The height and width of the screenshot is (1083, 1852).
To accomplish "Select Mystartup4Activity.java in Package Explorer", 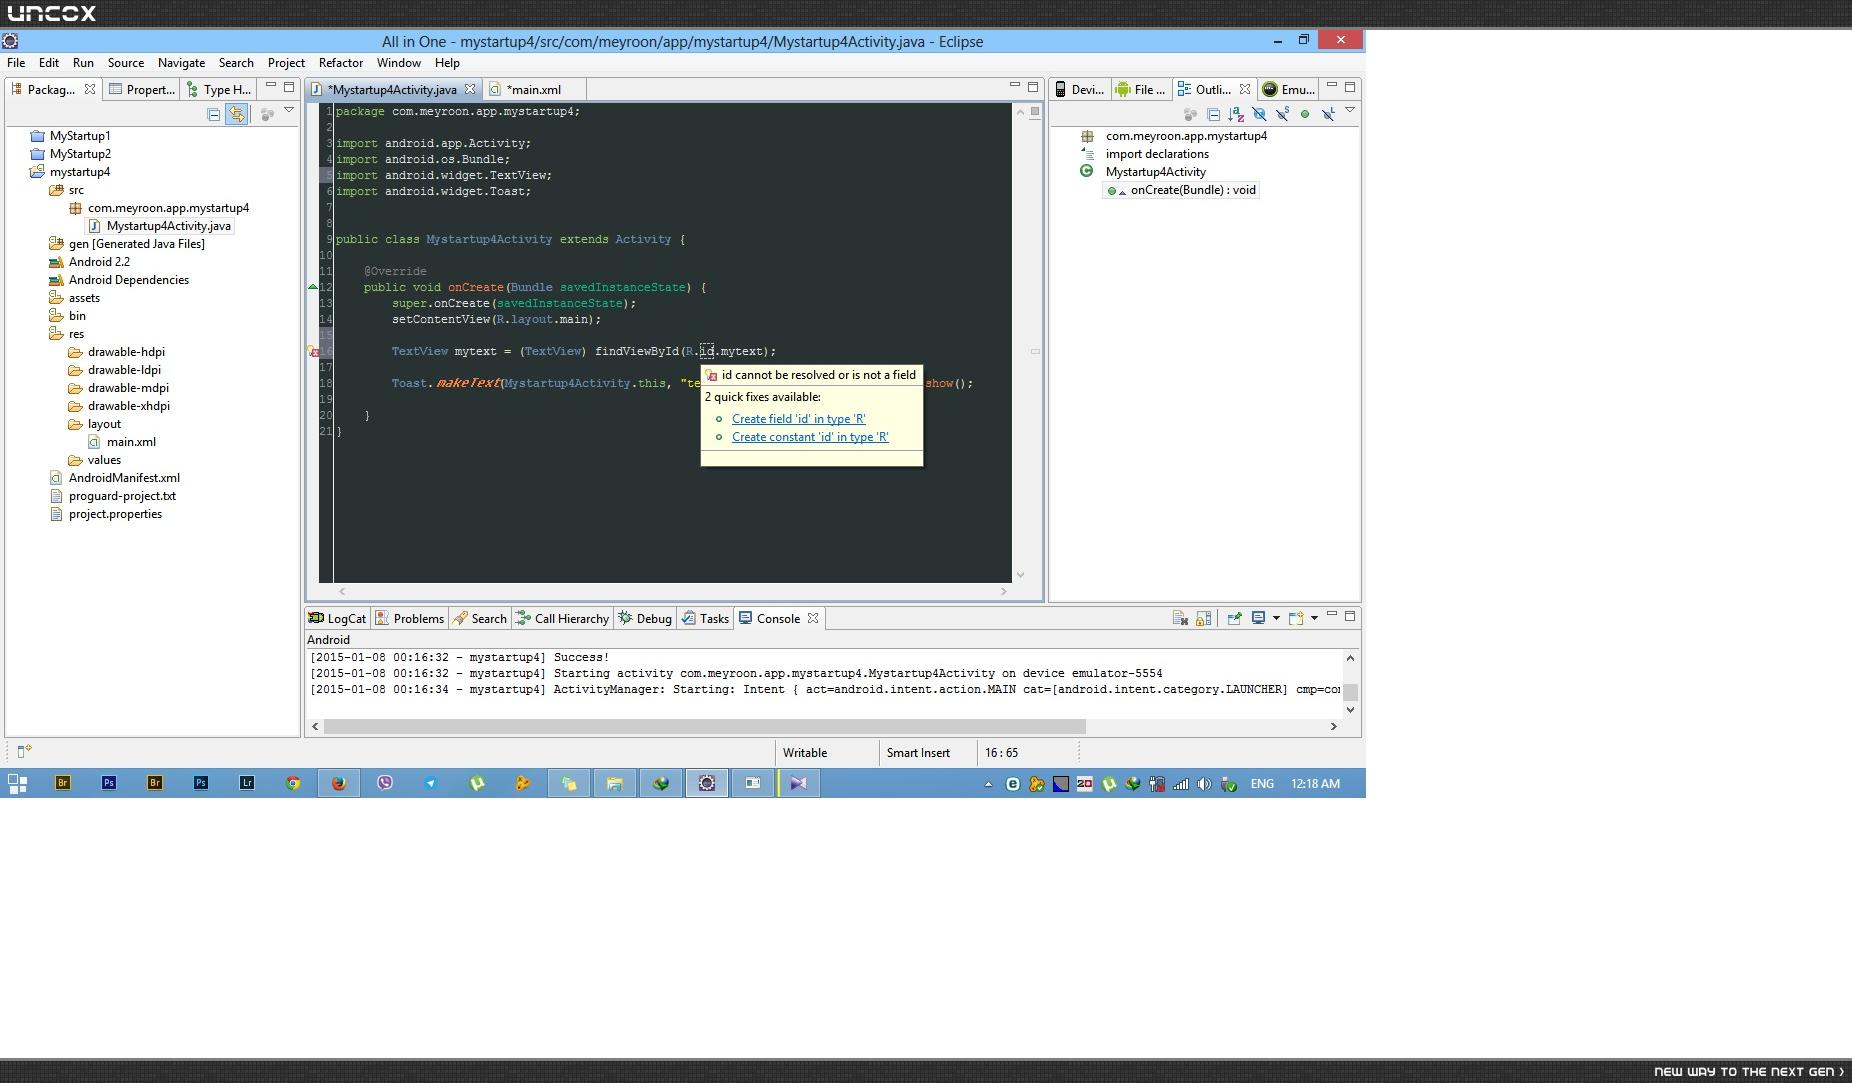I will click(168, 226).
